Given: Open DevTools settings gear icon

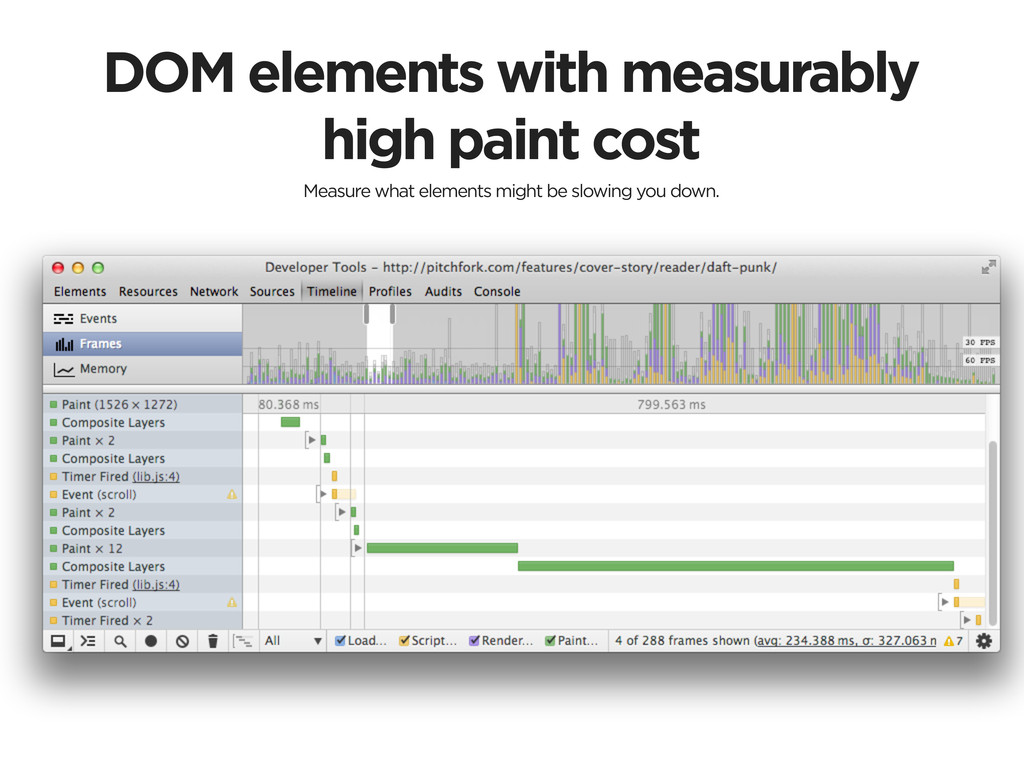Looking at the screenshot, I should click(984, 641).
